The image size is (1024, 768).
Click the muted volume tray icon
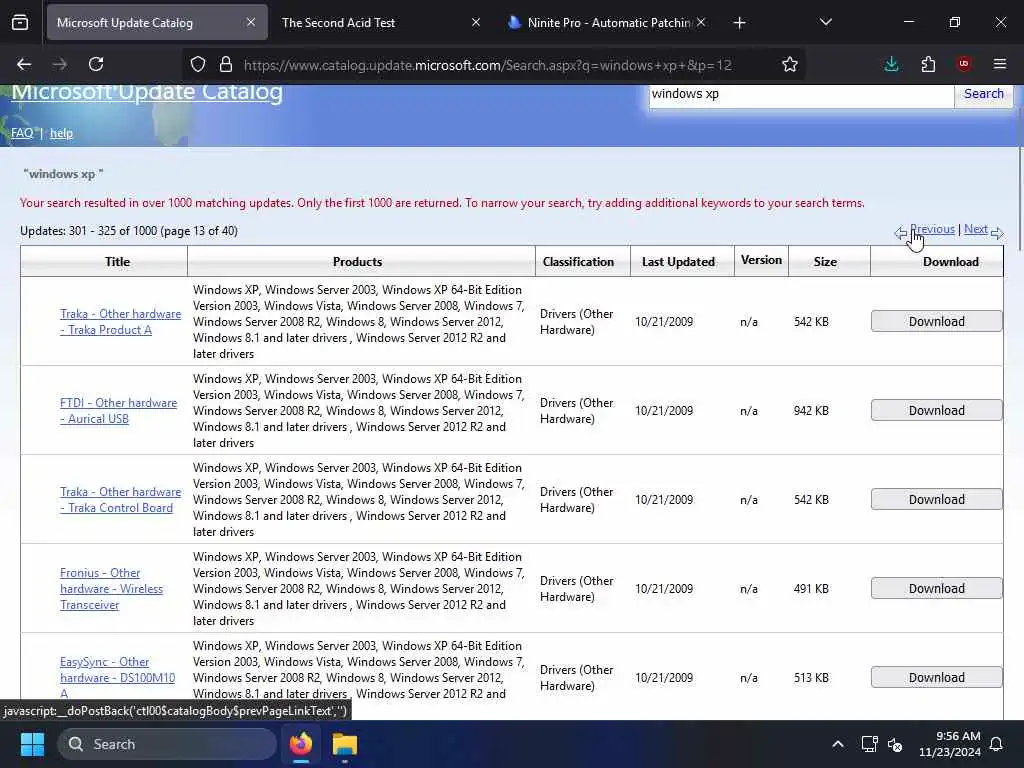(895, 744)
